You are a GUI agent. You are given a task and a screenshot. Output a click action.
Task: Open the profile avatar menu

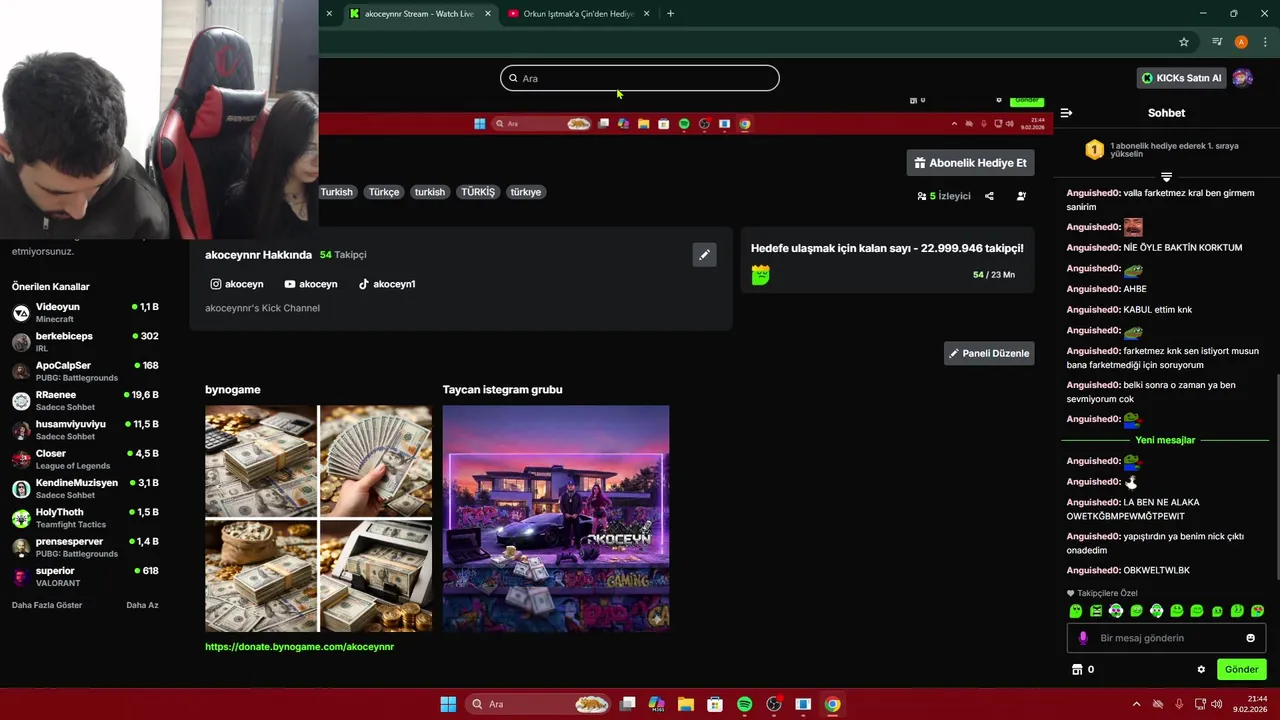tap(1243, 78)
